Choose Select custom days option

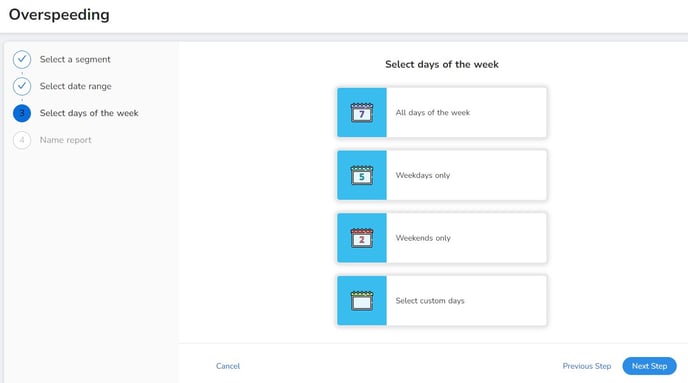[442, 301]
